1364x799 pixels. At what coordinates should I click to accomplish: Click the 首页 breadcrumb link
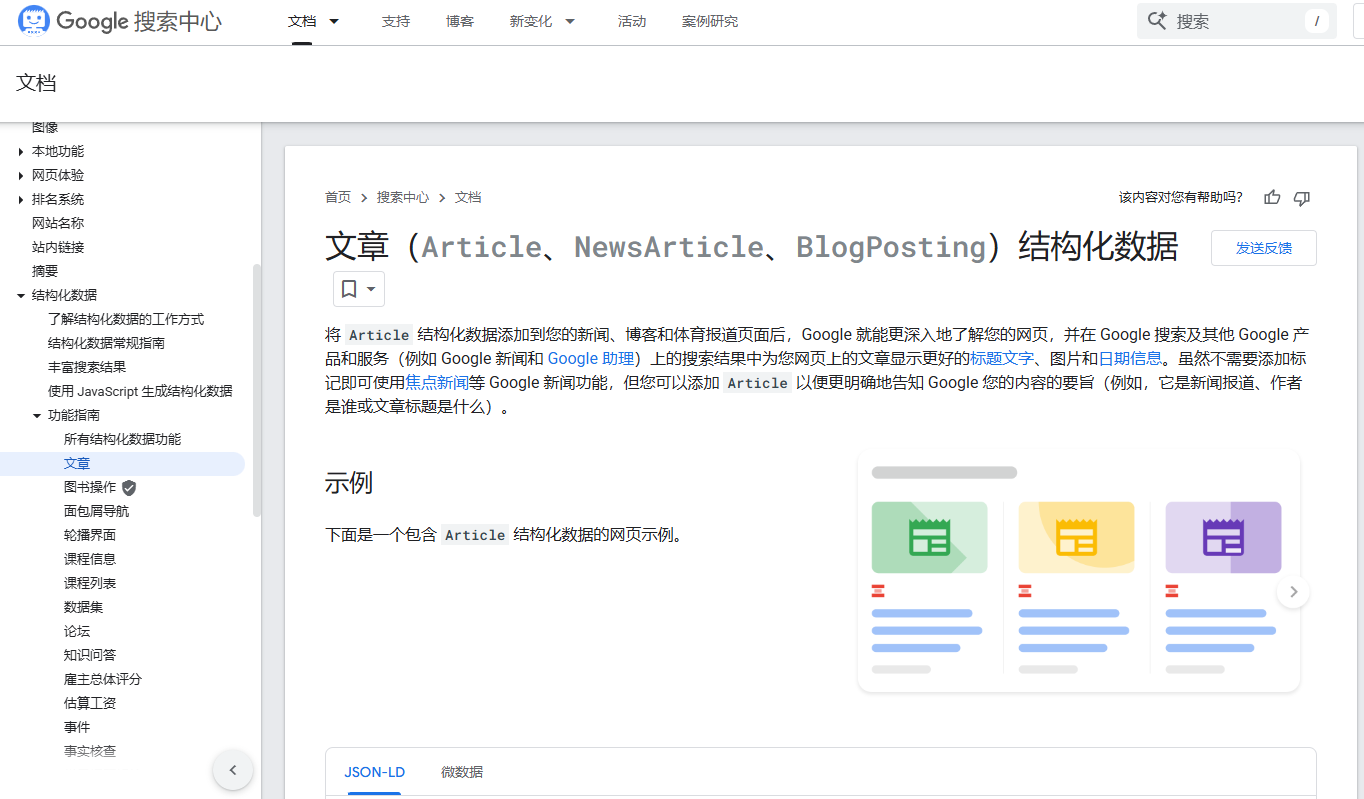coord(338,198)
